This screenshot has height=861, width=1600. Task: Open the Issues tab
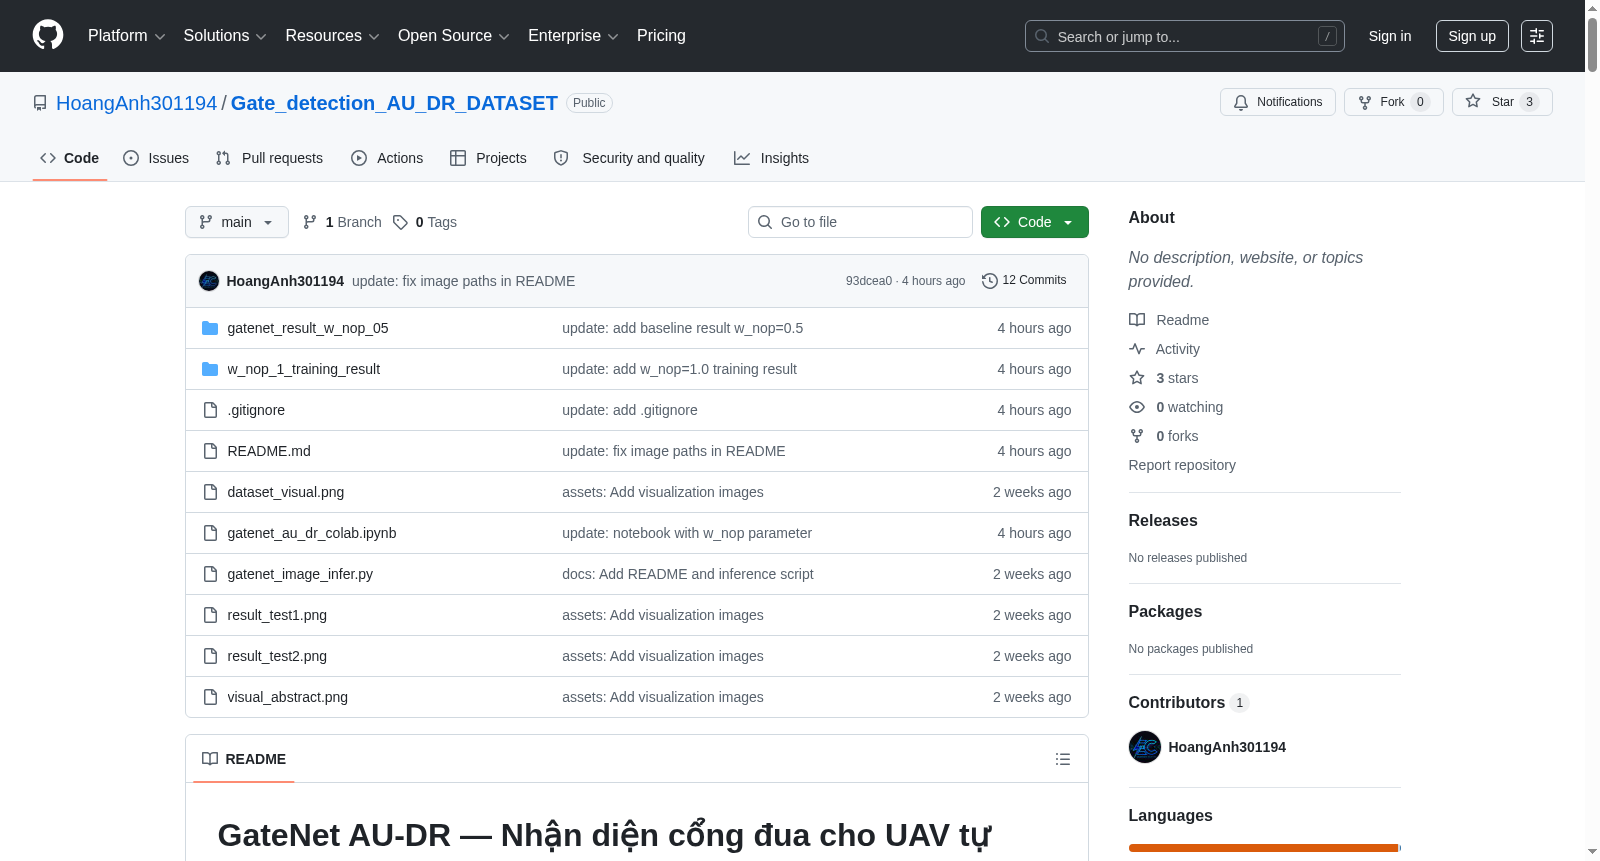click(156, 158)
